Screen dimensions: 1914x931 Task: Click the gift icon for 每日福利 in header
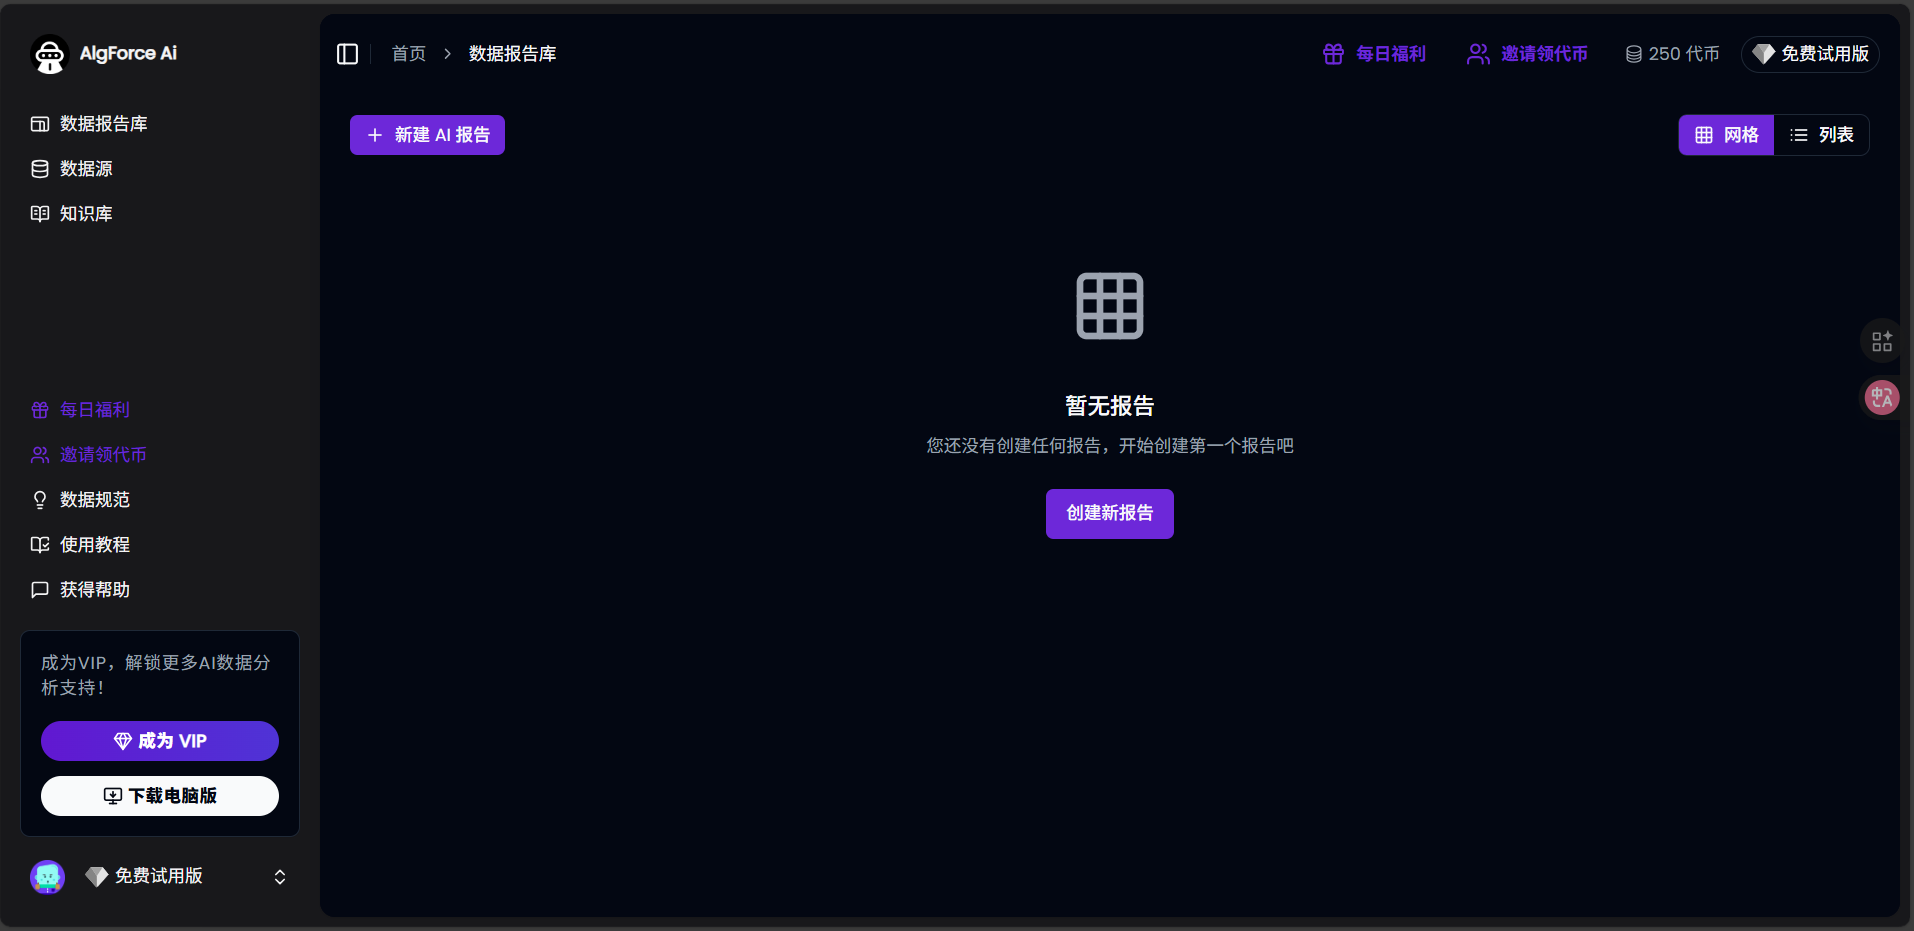(1333, 54)
